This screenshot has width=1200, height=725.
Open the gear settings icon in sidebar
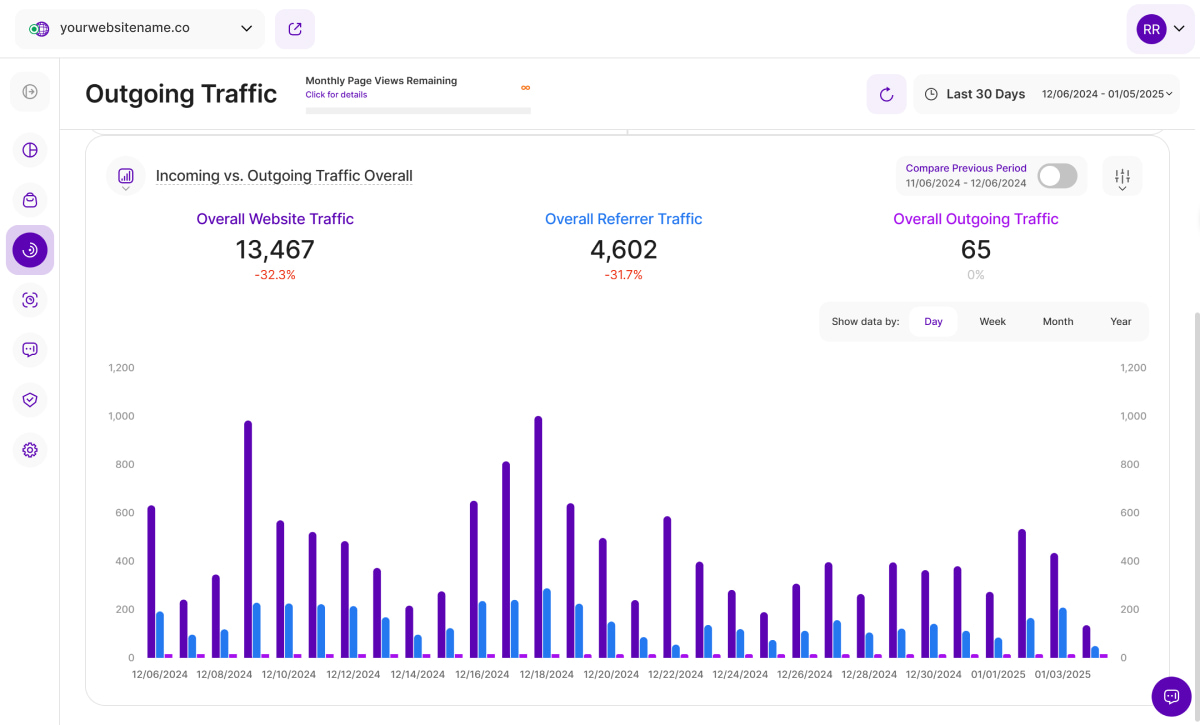point(30,450)
